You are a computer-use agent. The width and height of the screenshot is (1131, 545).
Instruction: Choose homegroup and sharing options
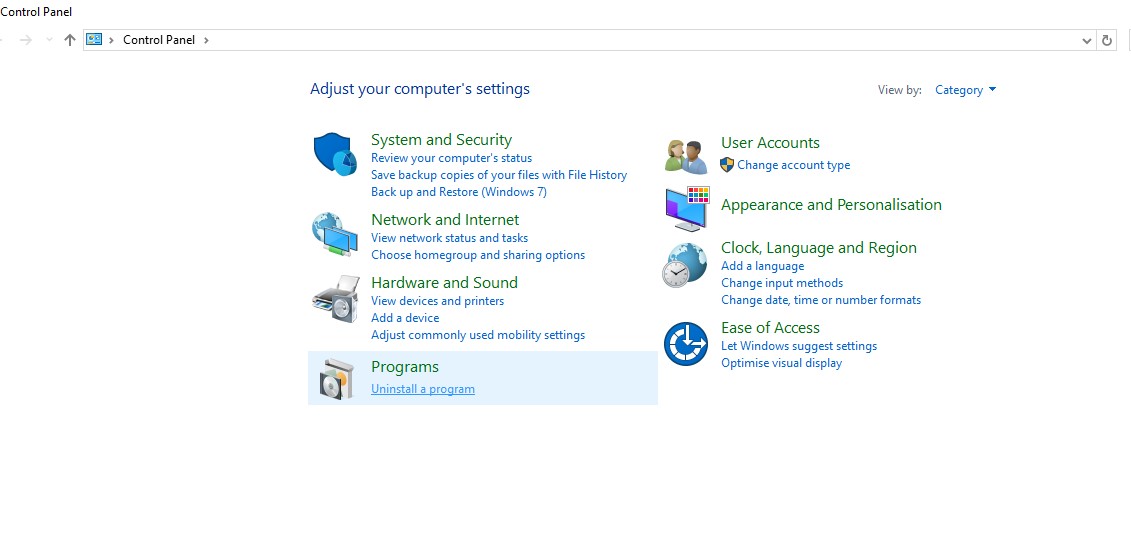pyautogui.click(x=478, y=254)
